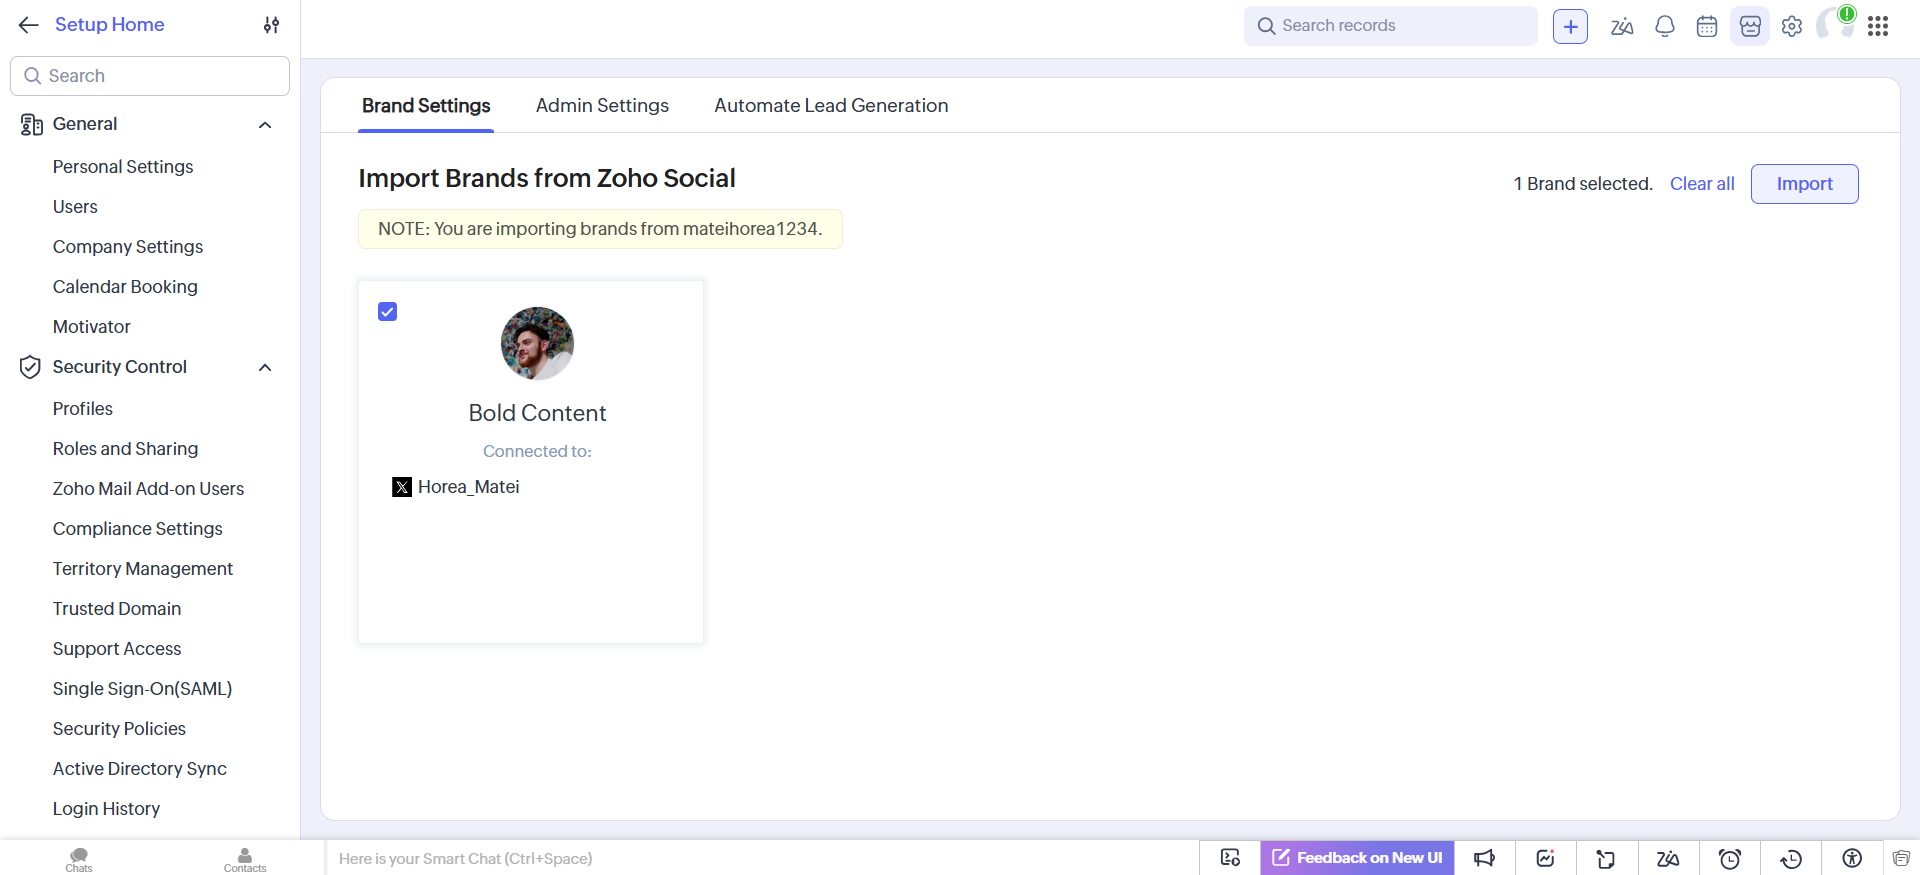Click the plus create-new button
This screenshot has height=875, width=1920.
(1570, 26)
